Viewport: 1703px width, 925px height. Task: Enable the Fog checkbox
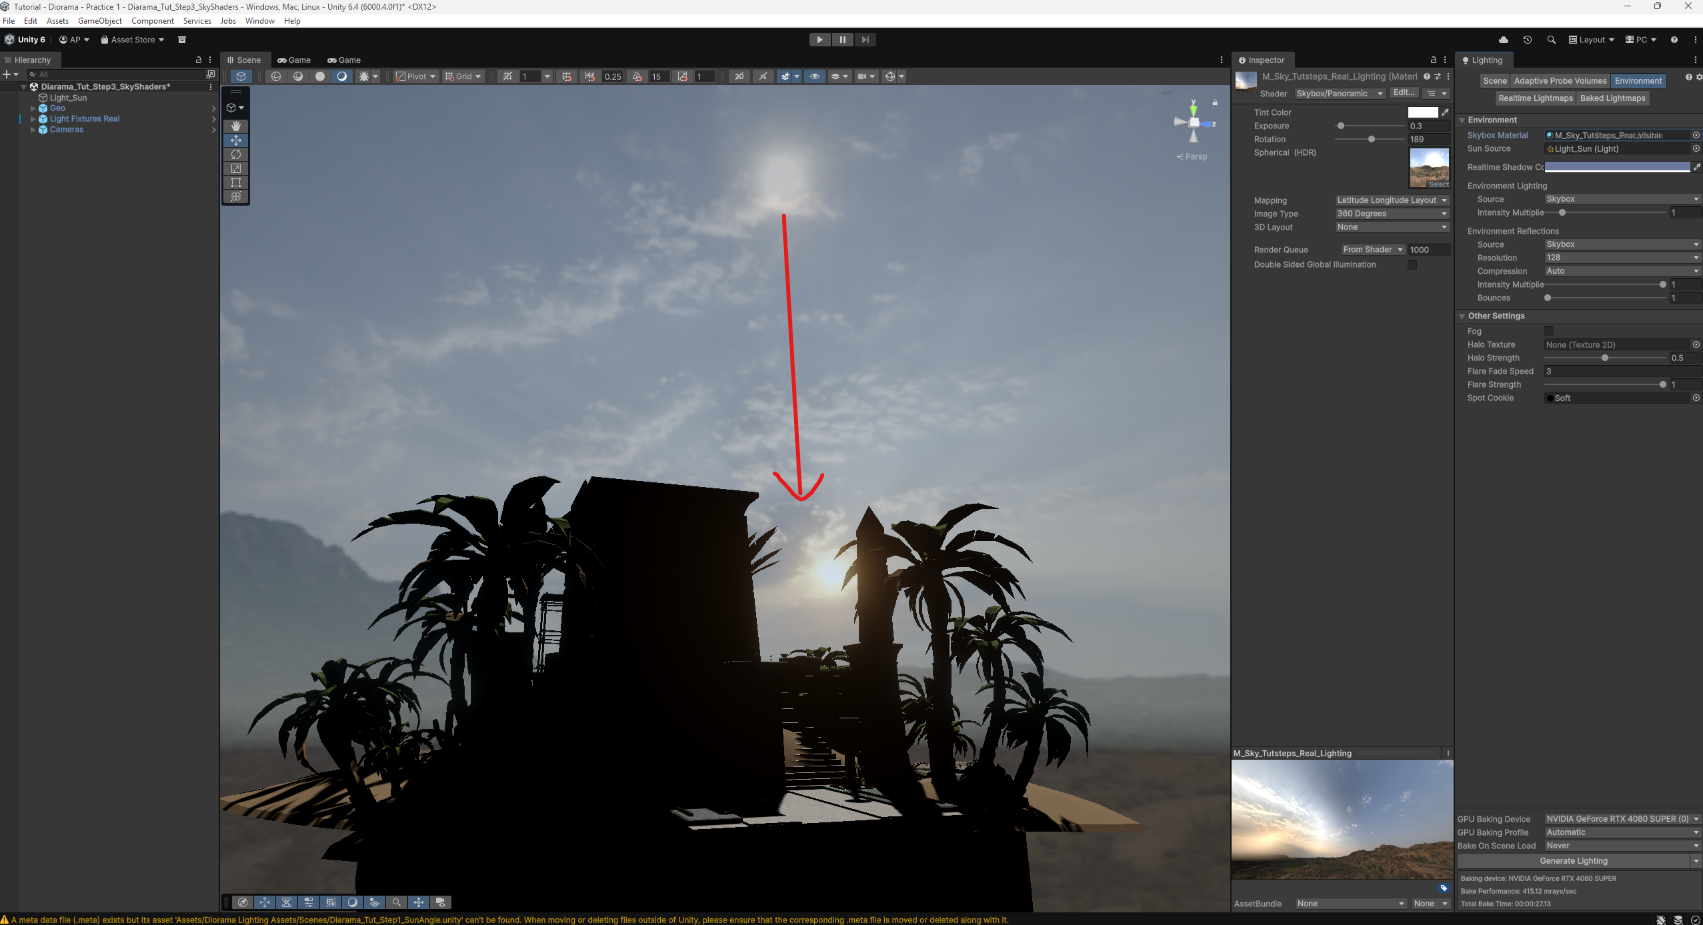click(1549, 331)
